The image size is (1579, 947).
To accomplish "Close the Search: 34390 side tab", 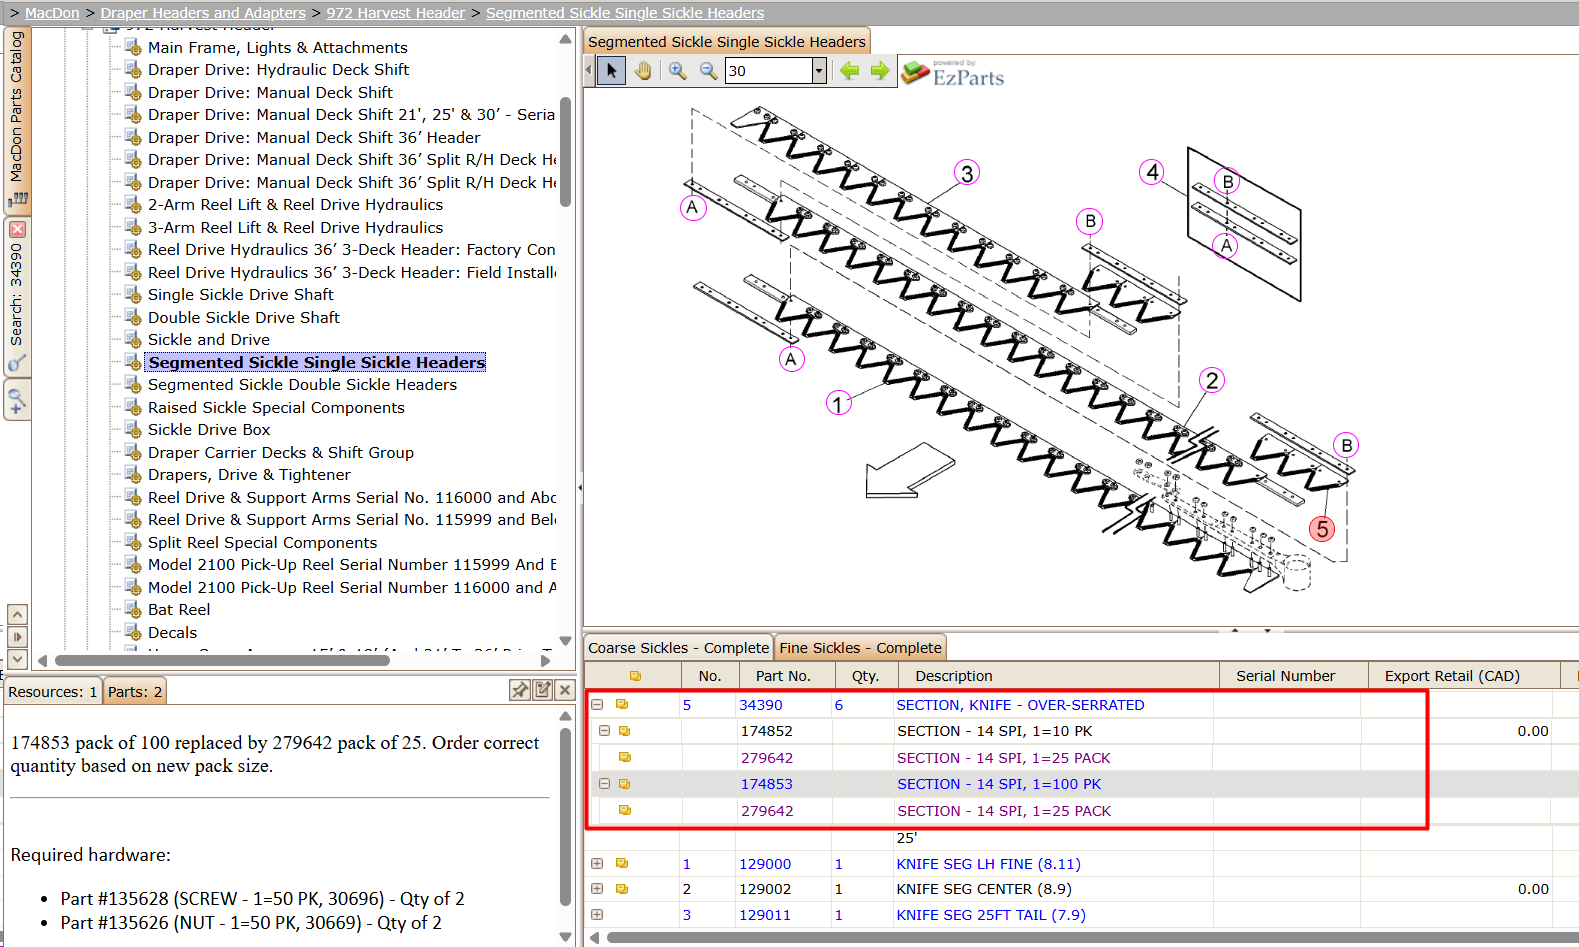I will tap(17, 229).
